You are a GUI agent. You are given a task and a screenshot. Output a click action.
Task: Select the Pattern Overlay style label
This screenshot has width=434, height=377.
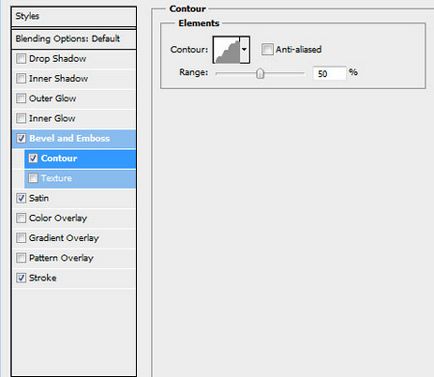coord(61,258)
